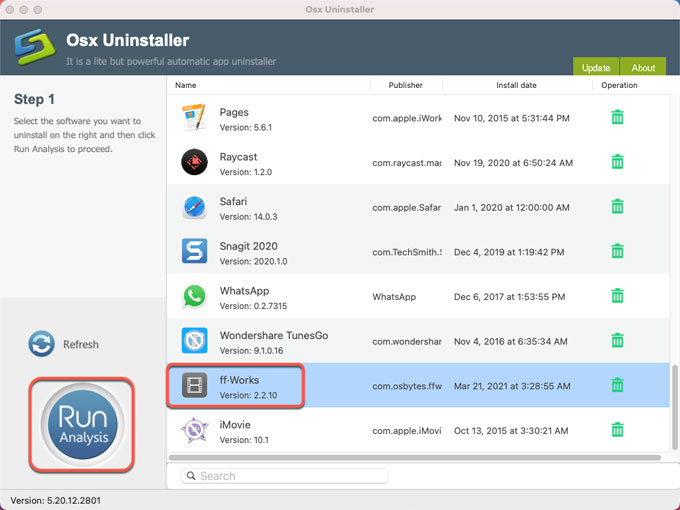Click the WhatsApp app icon
This screenshot has width=680, height=510.
[x=194, y=296]
